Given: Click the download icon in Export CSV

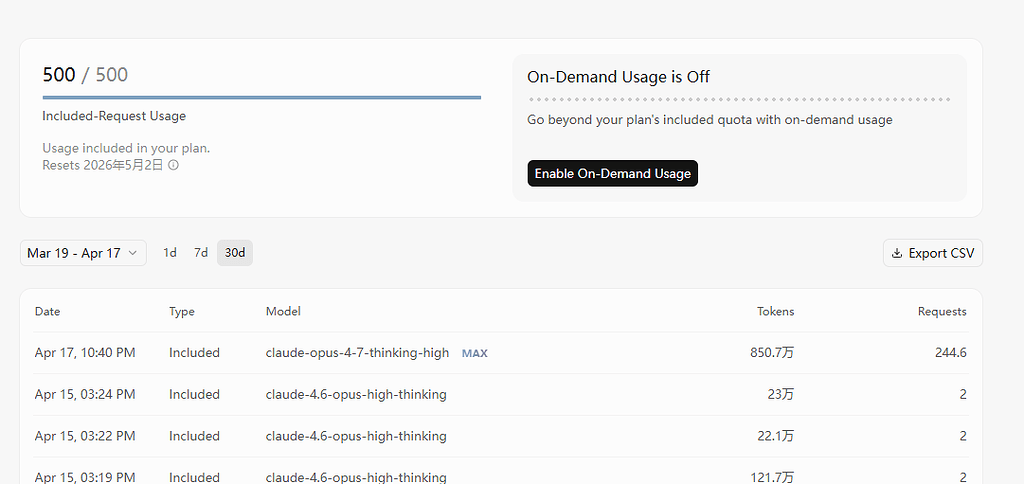Looking at the screenshot, I should 897,253.
